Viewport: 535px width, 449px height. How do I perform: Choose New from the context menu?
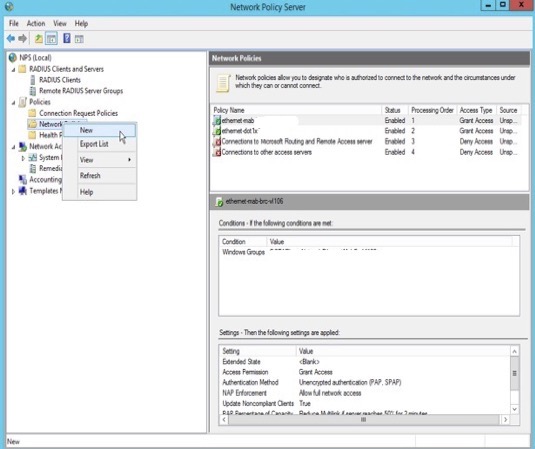click(100, 130)
